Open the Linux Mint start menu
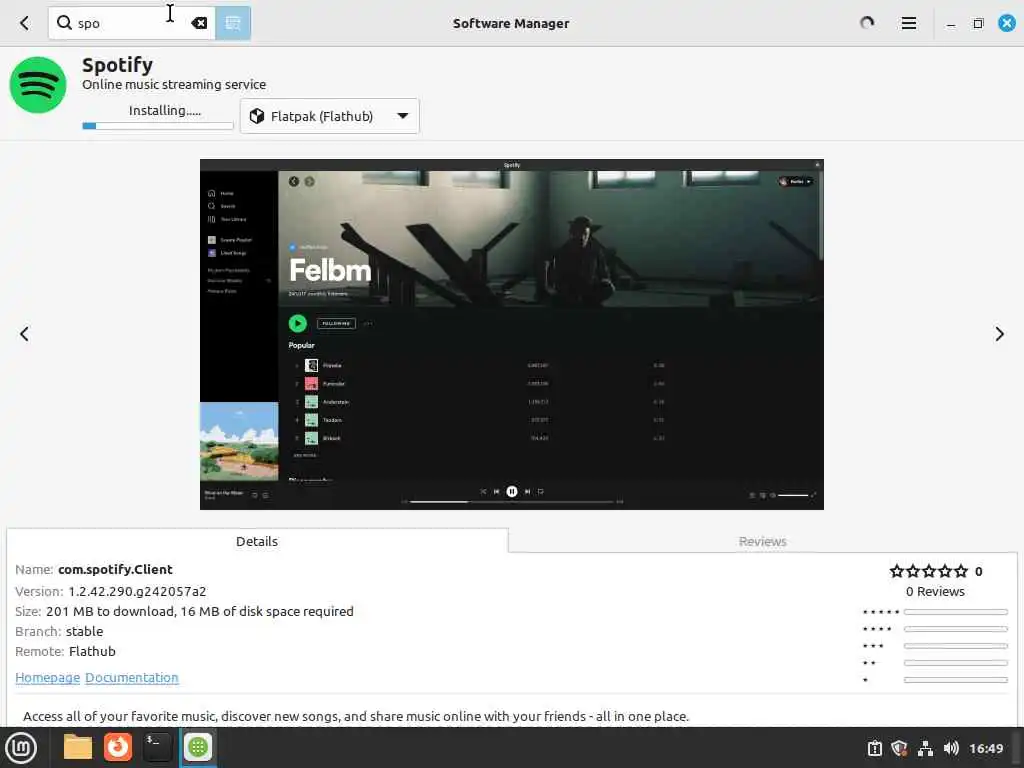 [21, 748]
